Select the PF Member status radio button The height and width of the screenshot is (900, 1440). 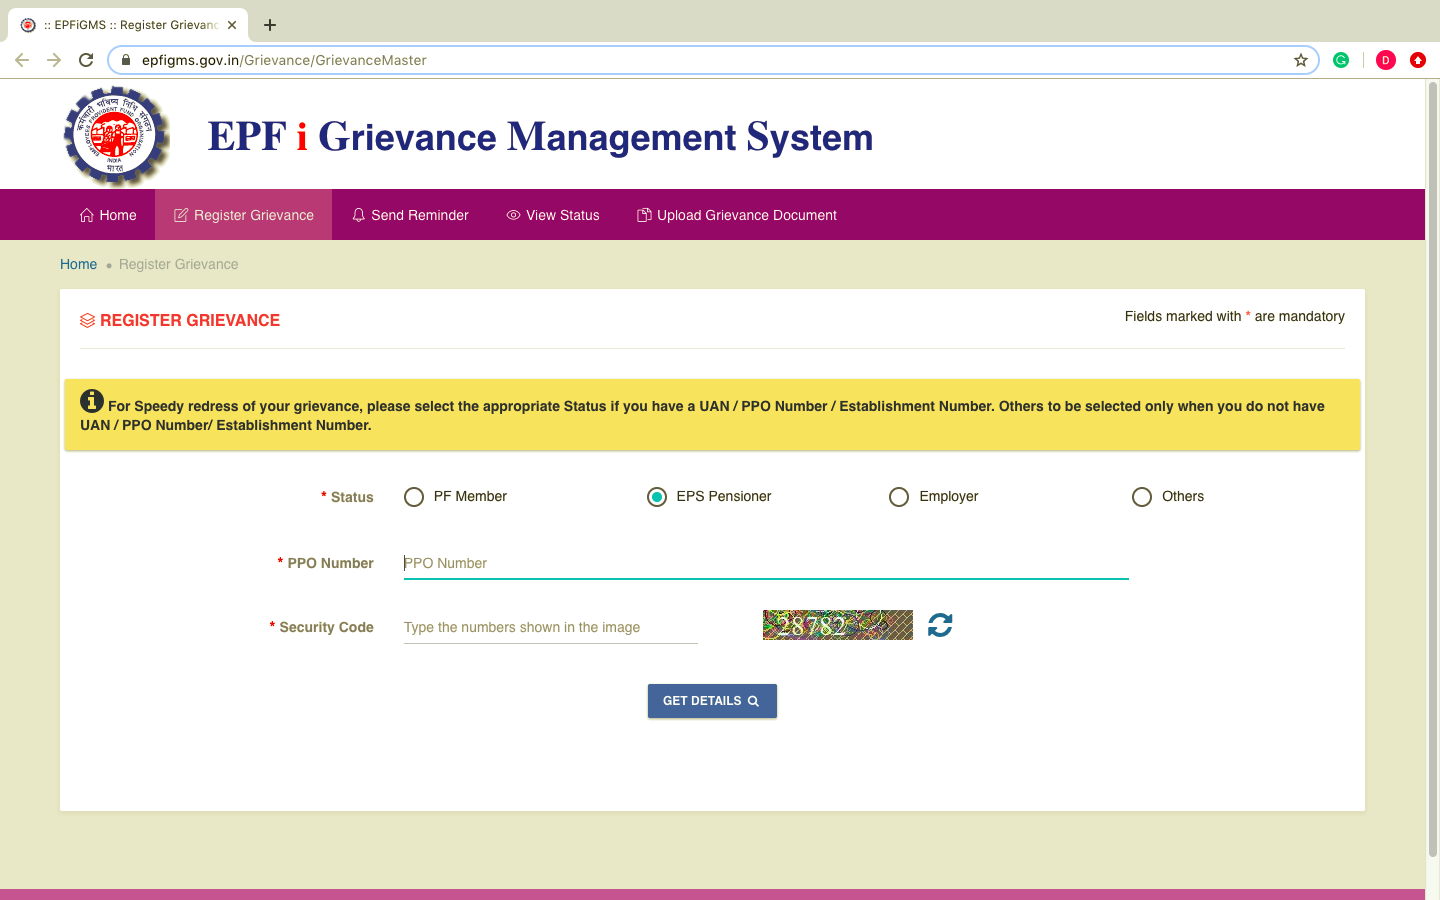pyautogui.click(x=414, y=497)
